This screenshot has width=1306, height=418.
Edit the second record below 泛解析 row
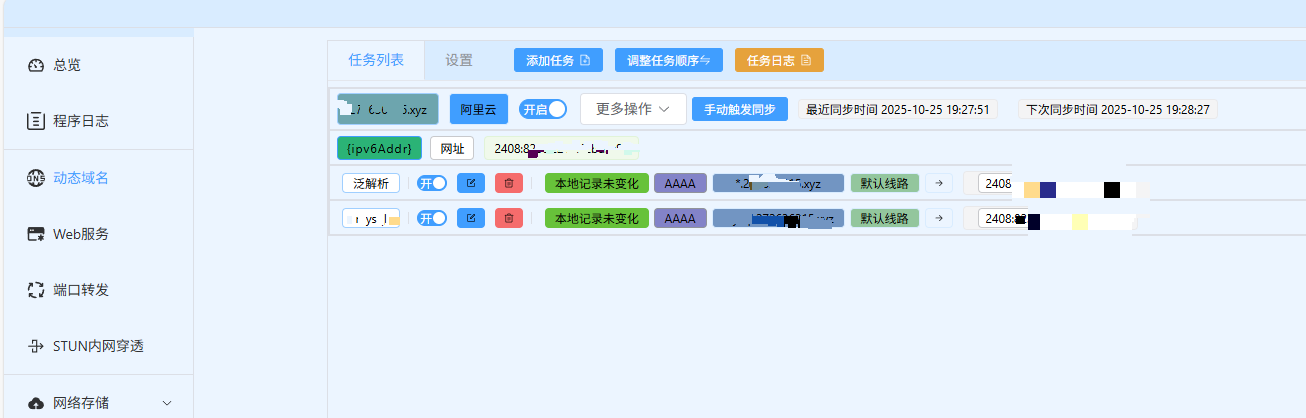[471, 218]
